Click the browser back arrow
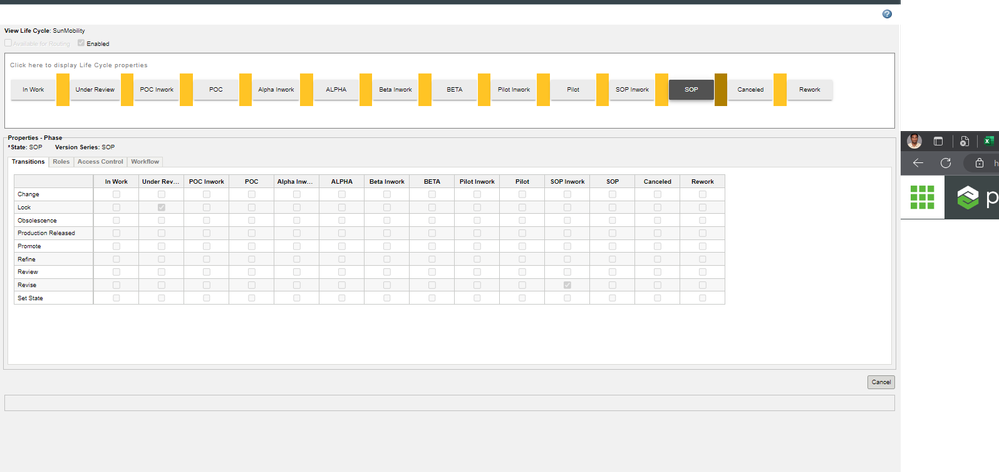Screen dimensions: 999x472 (917, 163)
